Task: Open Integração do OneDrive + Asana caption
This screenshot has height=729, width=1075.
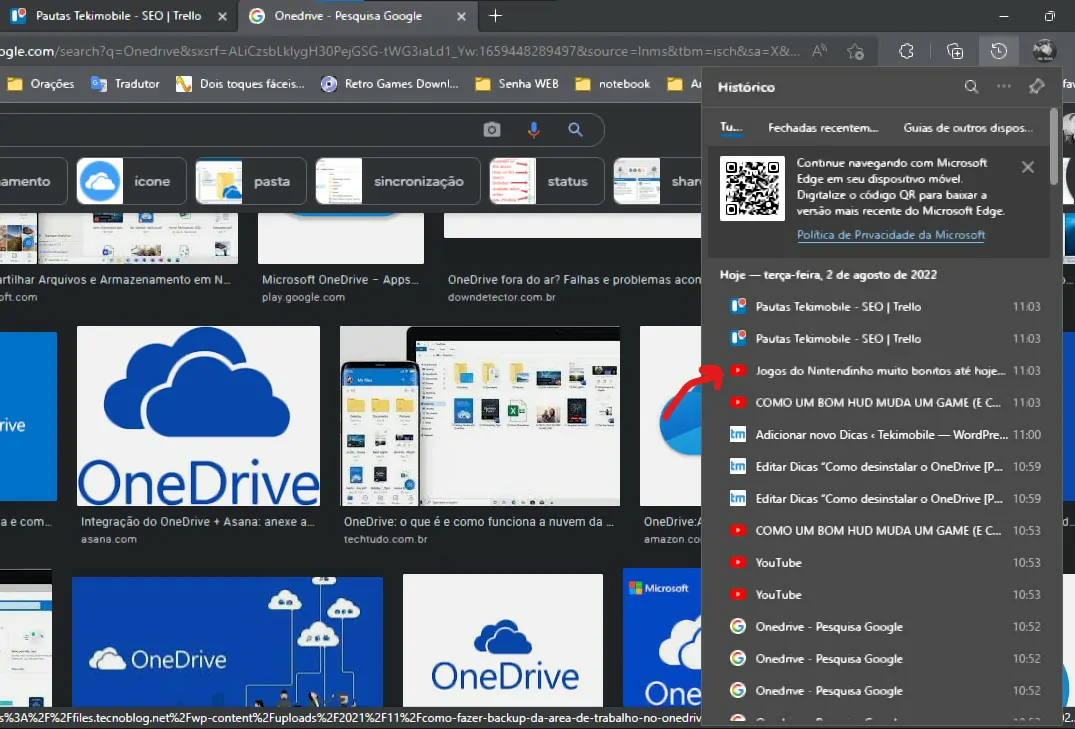Action: click(x=197, y=522)
